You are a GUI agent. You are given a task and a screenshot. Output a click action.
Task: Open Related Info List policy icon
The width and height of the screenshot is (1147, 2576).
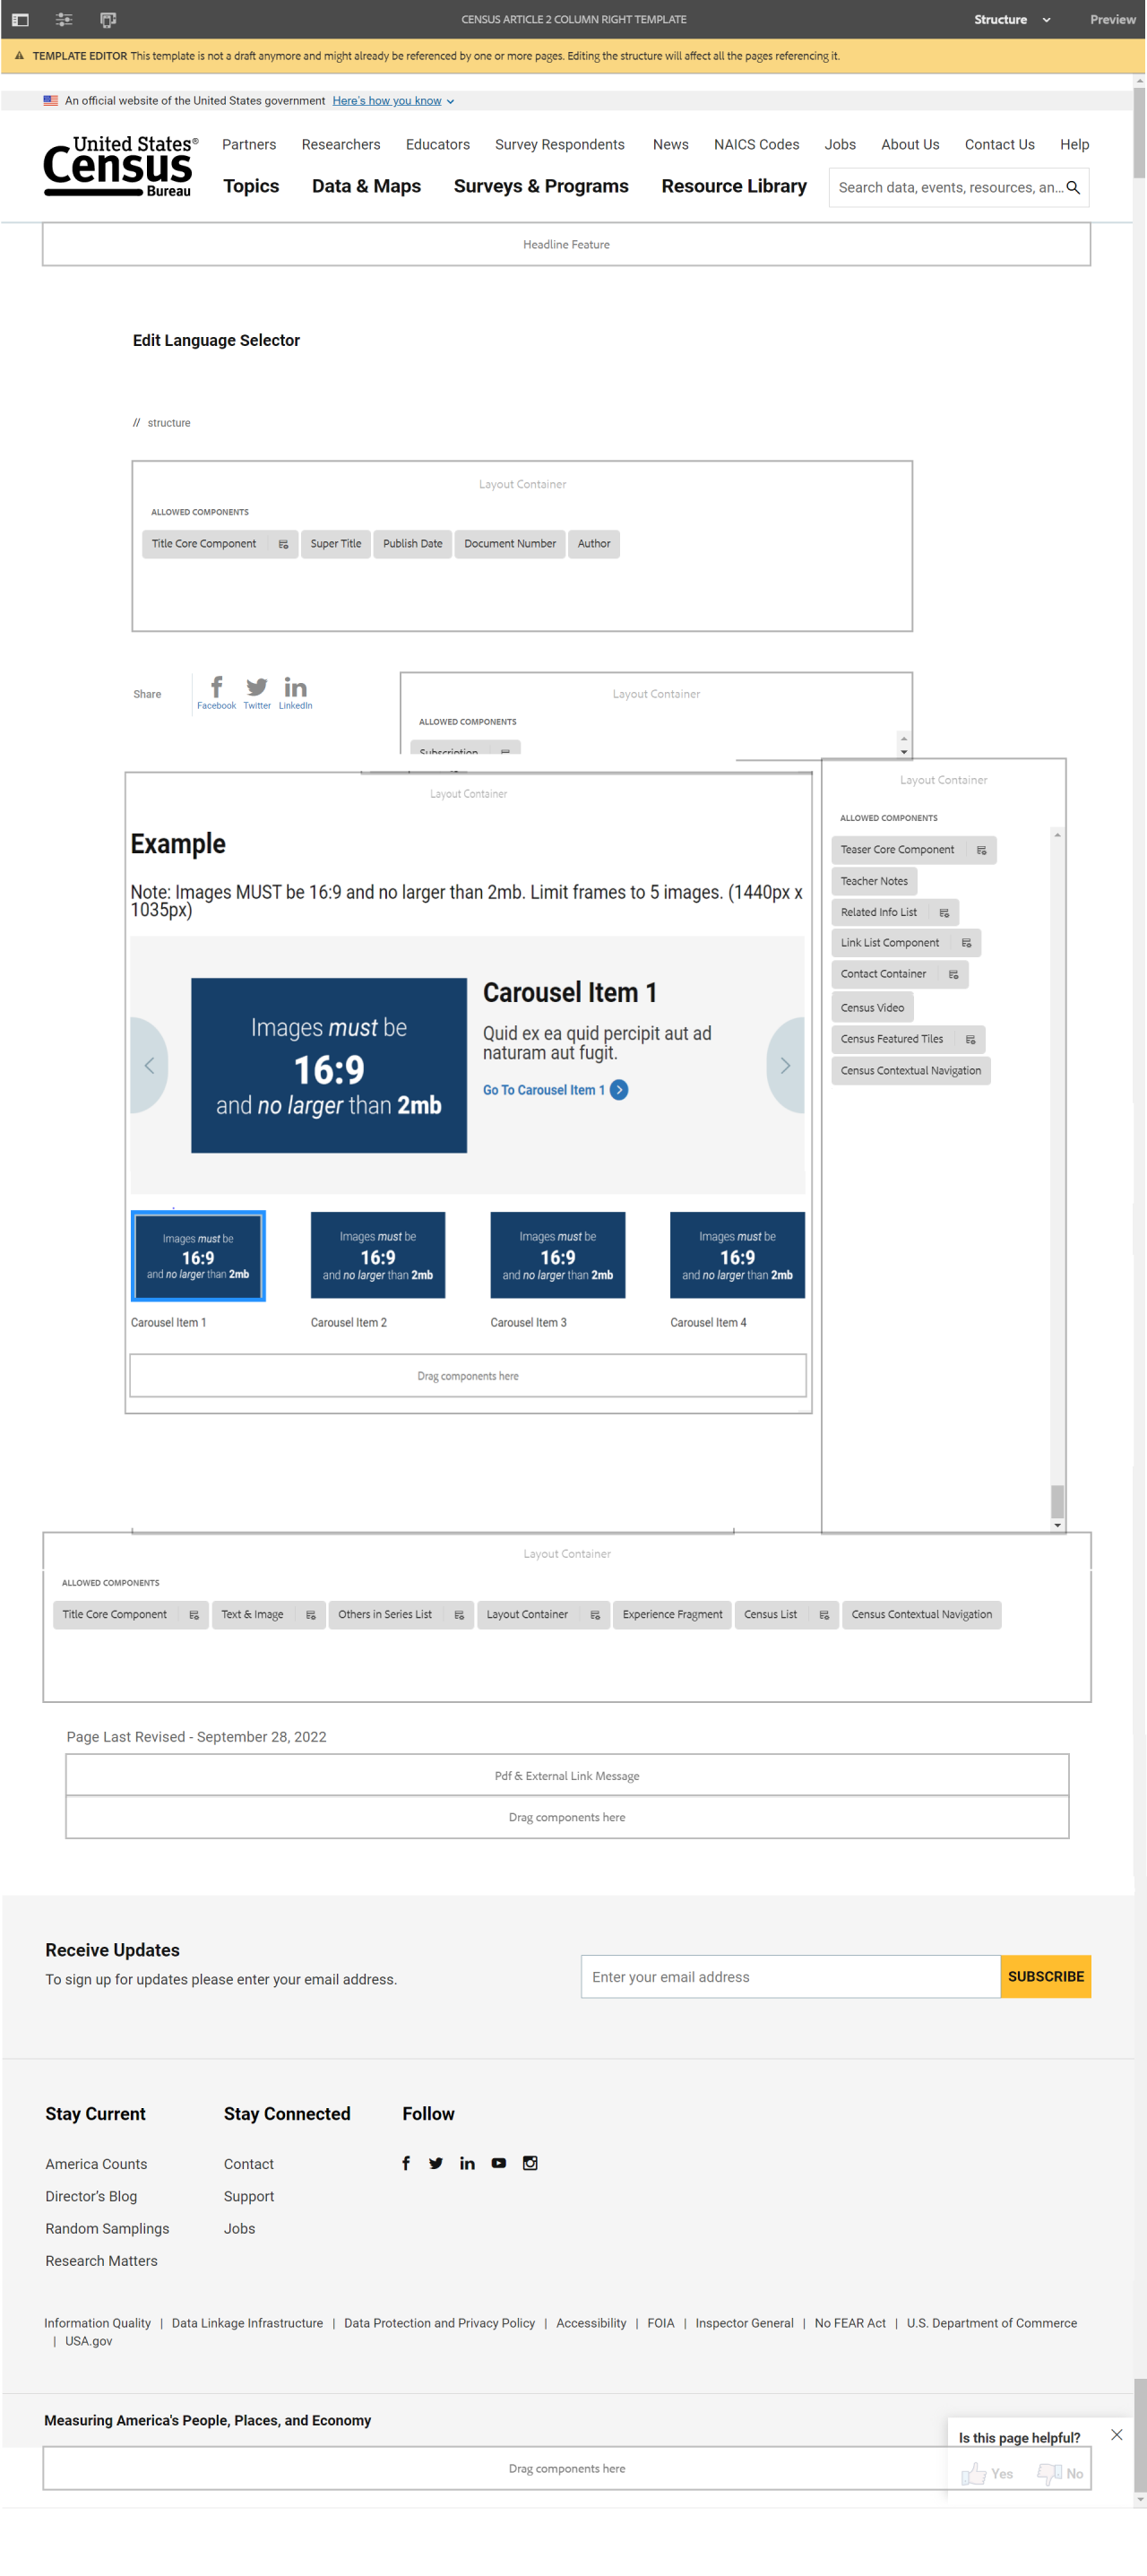point(944,913)
